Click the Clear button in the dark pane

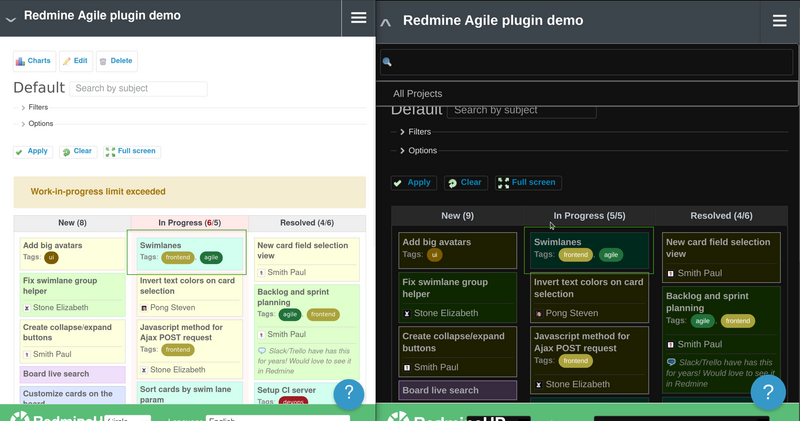click(466, 183)
